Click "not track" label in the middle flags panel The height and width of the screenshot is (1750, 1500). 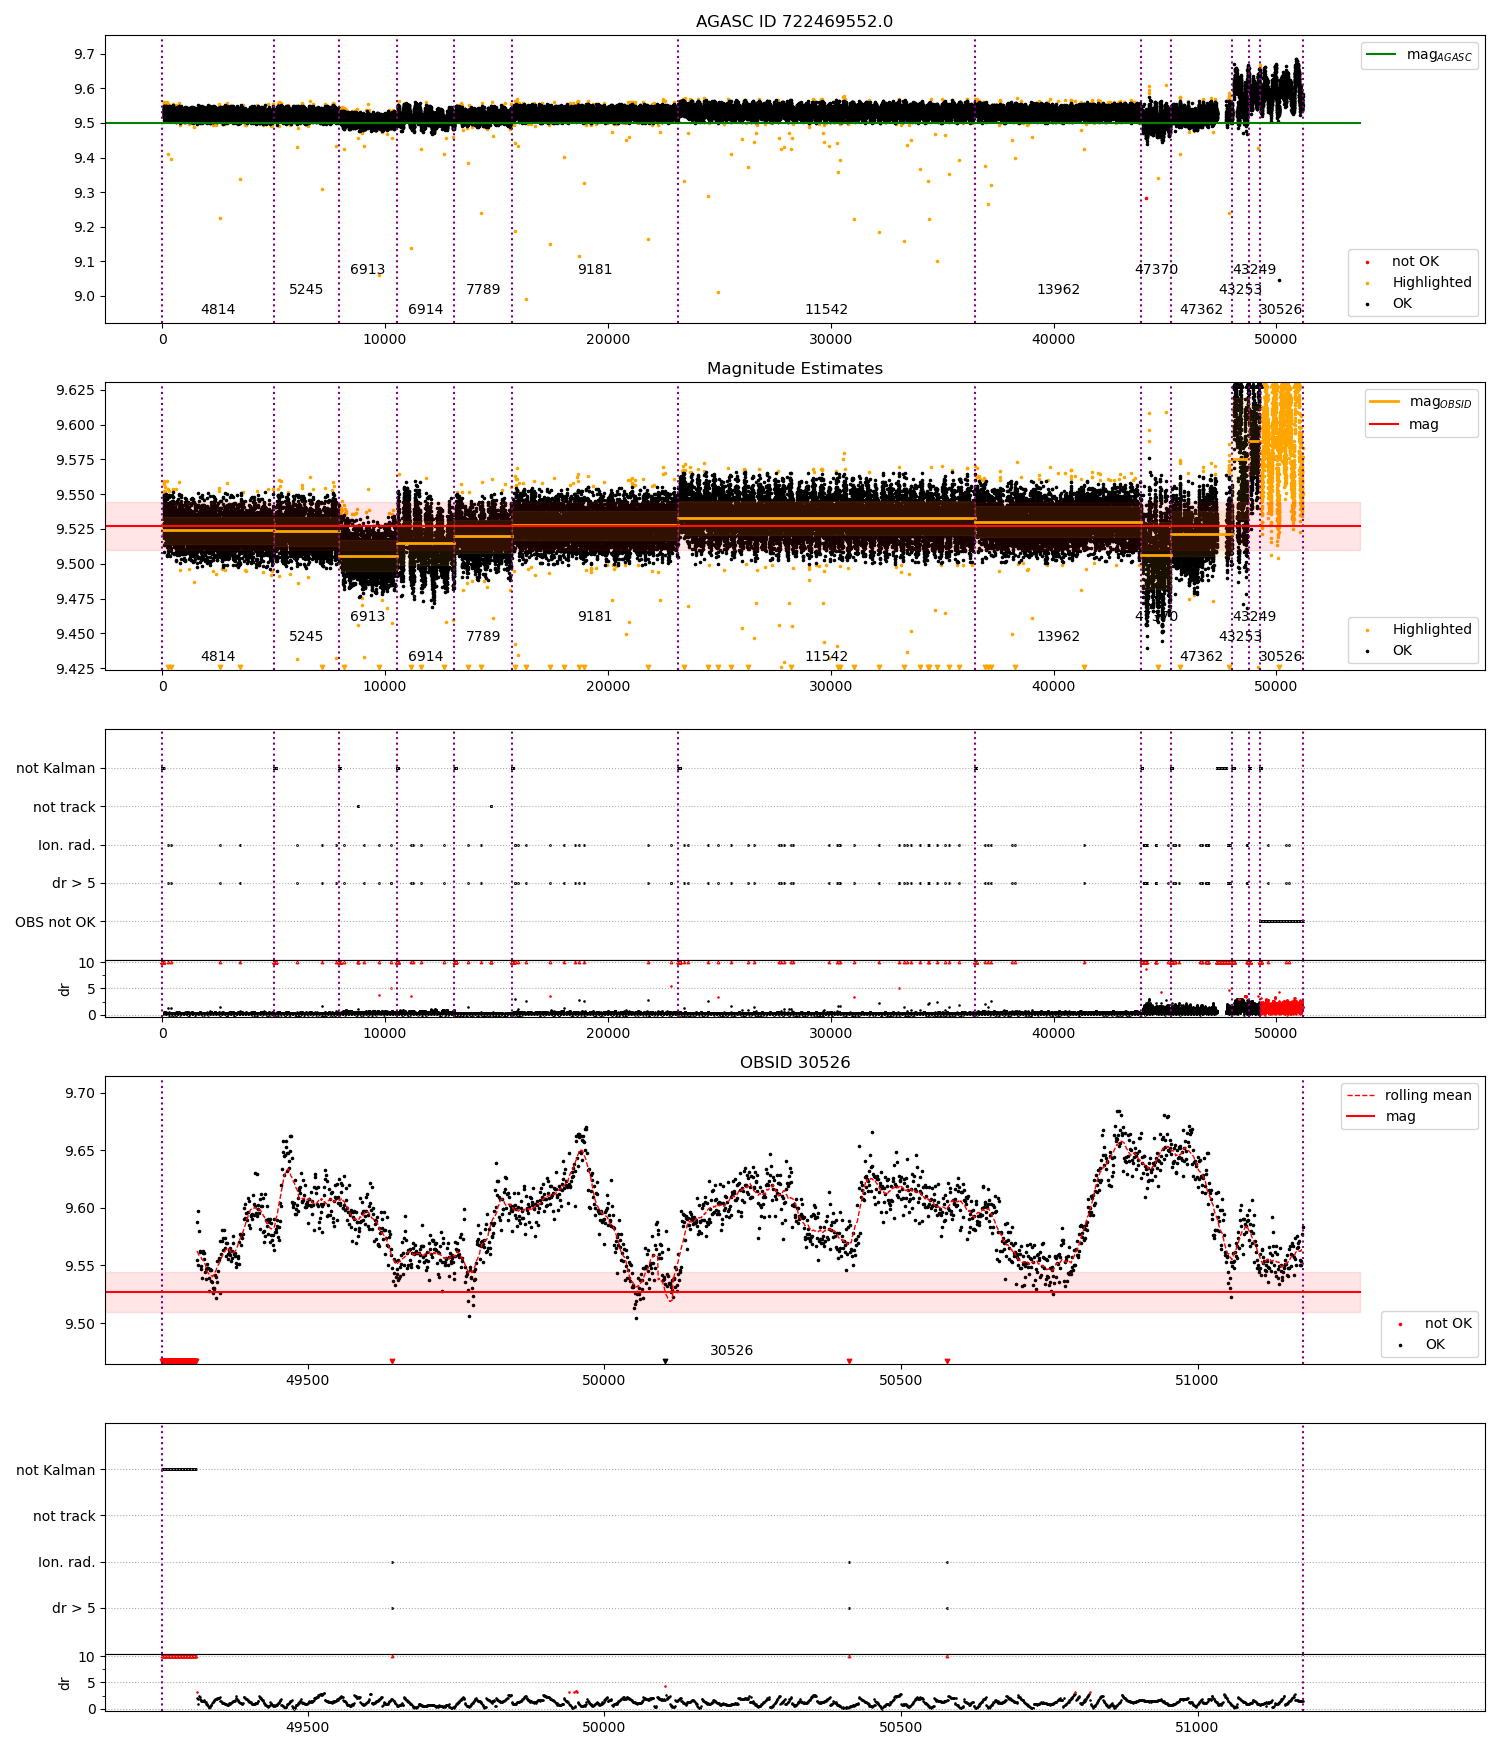(64, 807)
